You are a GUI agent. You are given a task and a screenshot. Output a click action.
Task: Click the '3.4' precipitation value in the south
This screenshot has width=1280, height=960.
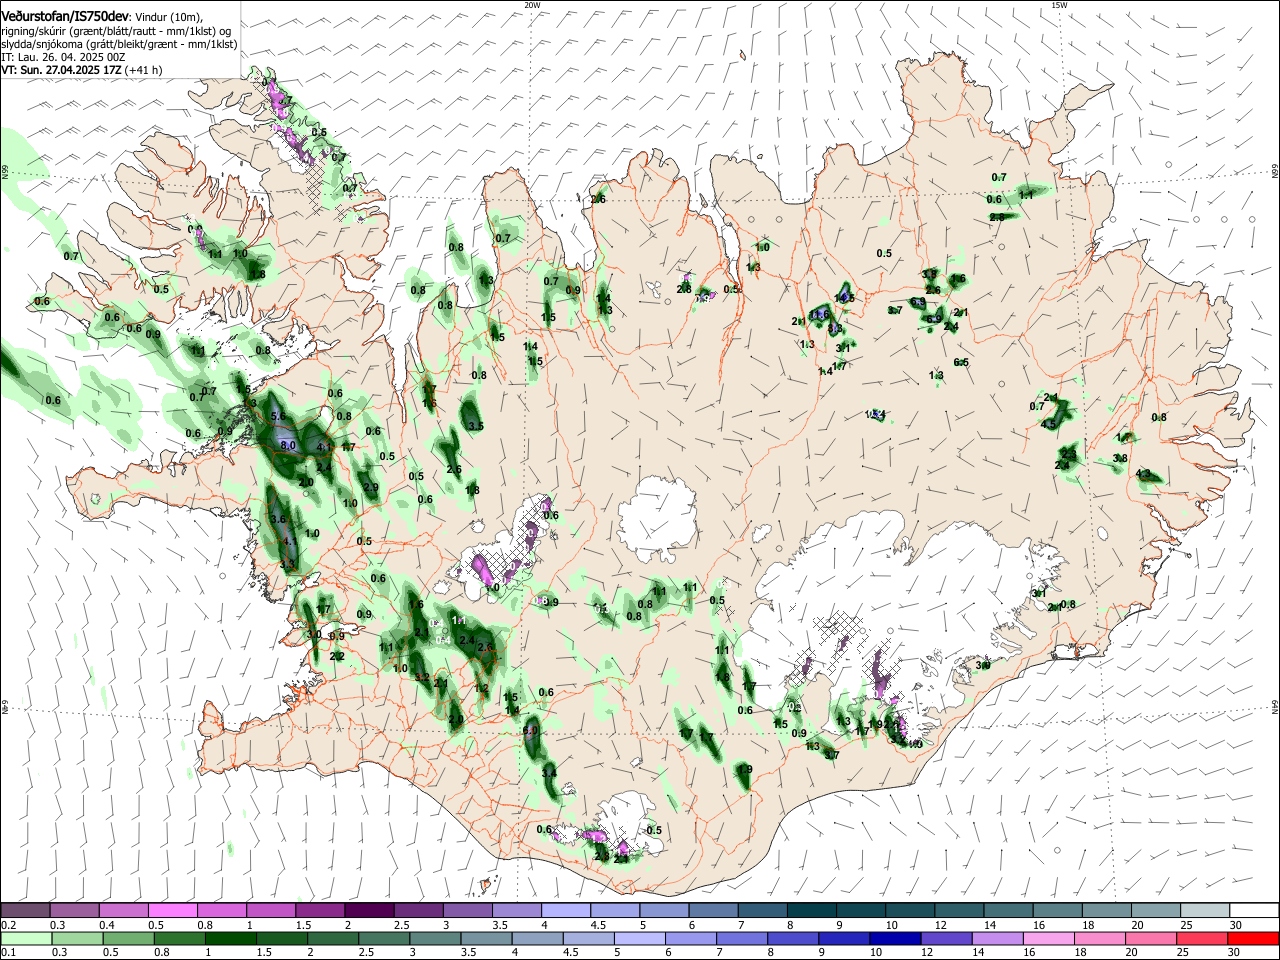coord(548,773)
